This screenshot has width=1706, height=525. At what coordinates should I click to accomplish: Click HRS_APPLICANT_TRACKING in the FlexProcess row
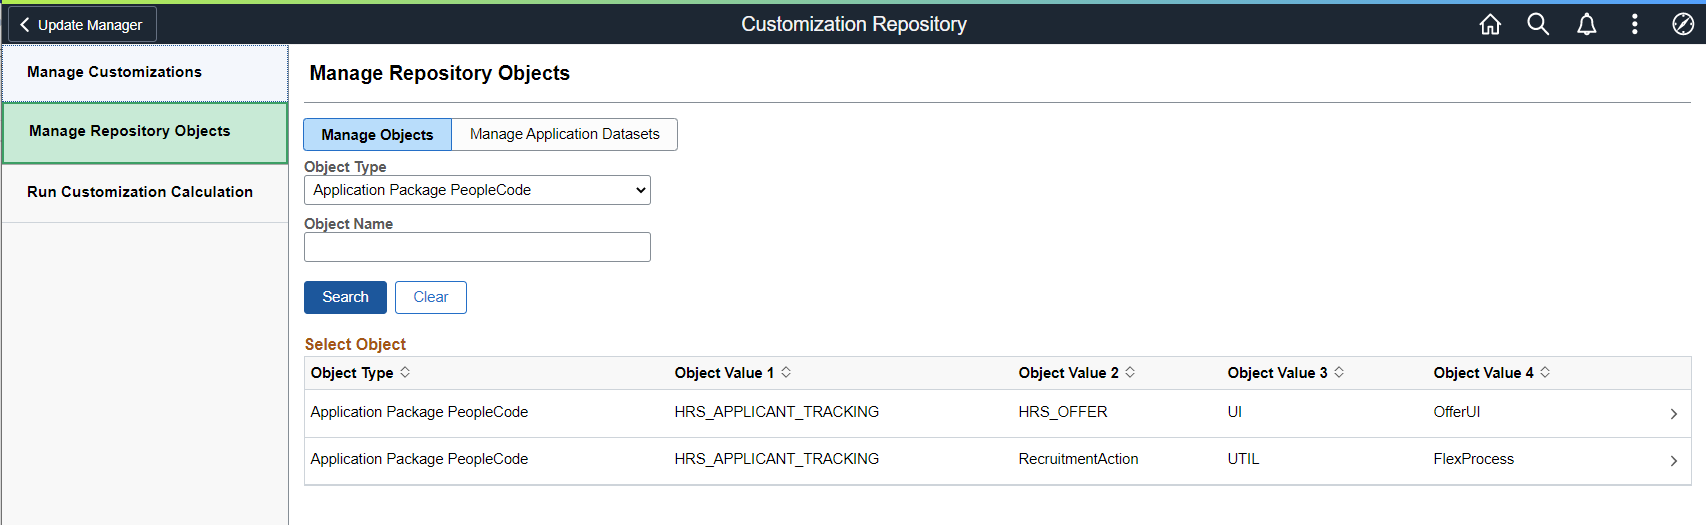[776, 459]
